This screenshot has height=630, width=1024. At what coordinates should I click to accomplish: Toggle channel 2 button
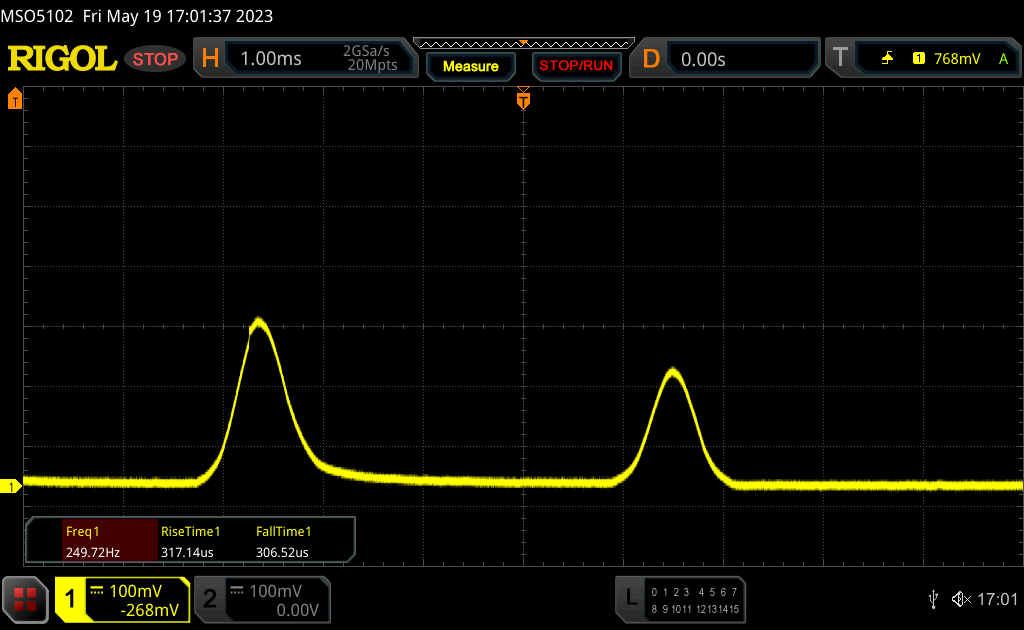(x=210, y=599)
